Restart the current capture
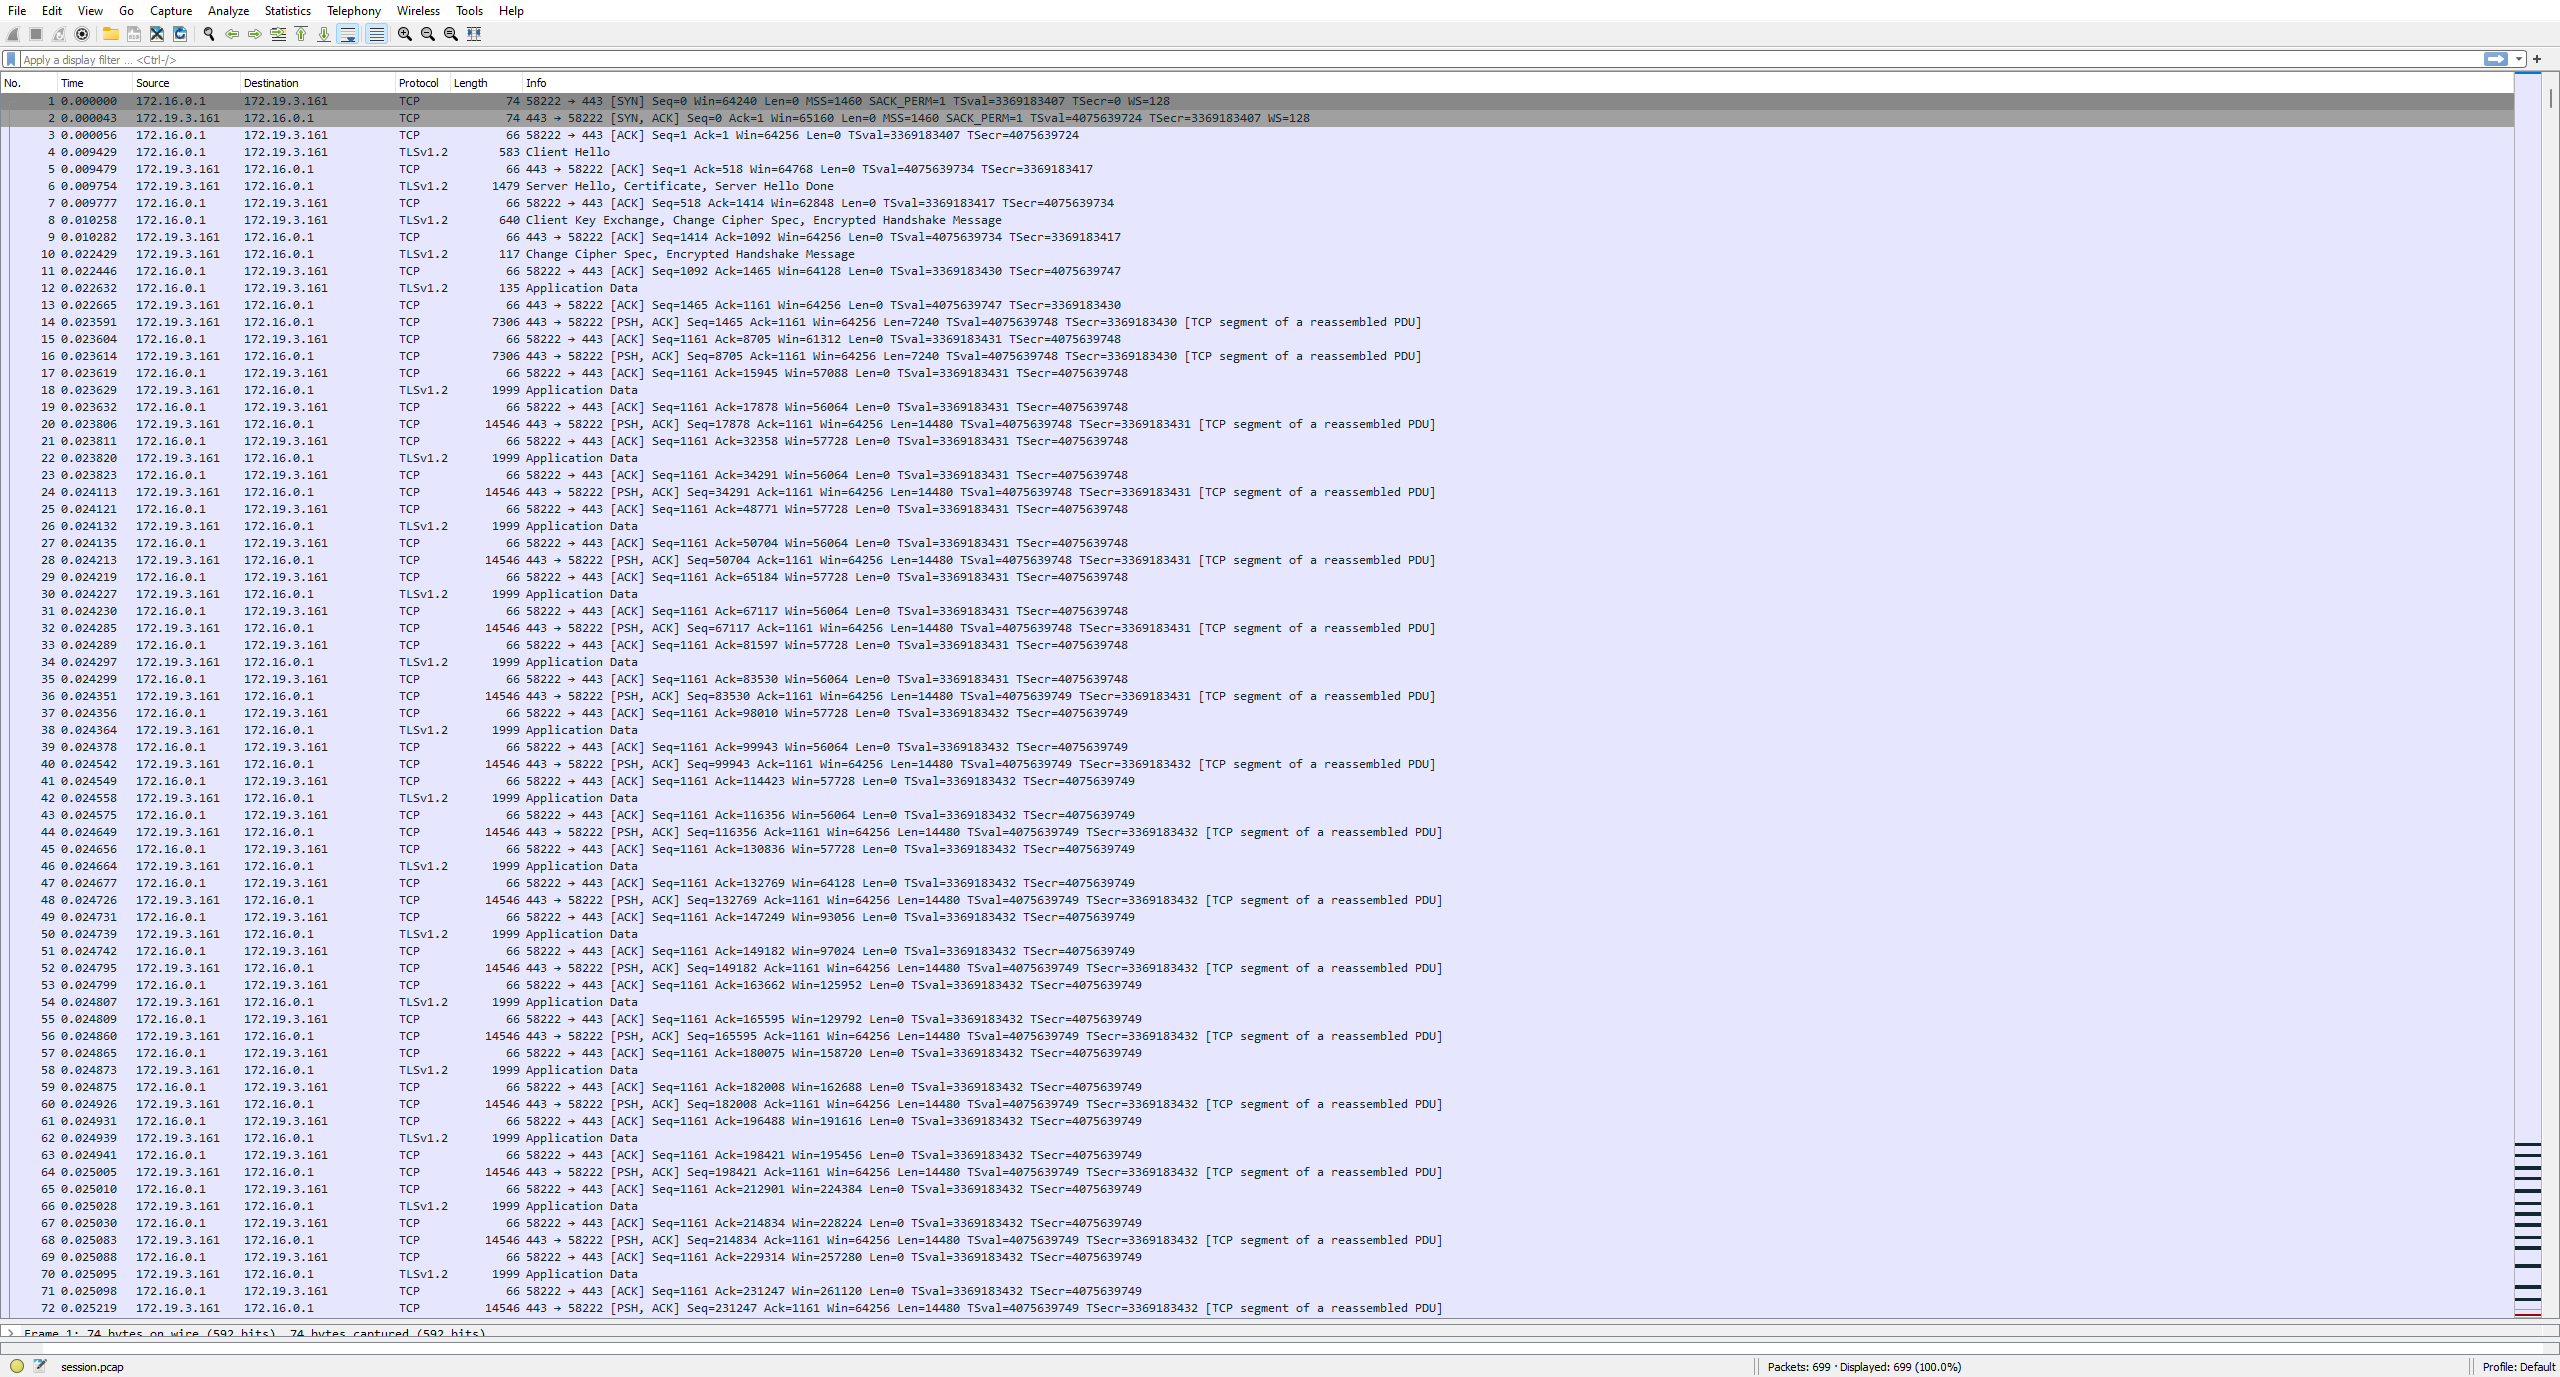The image size is (2560, 1377). [x=59, y=34]
